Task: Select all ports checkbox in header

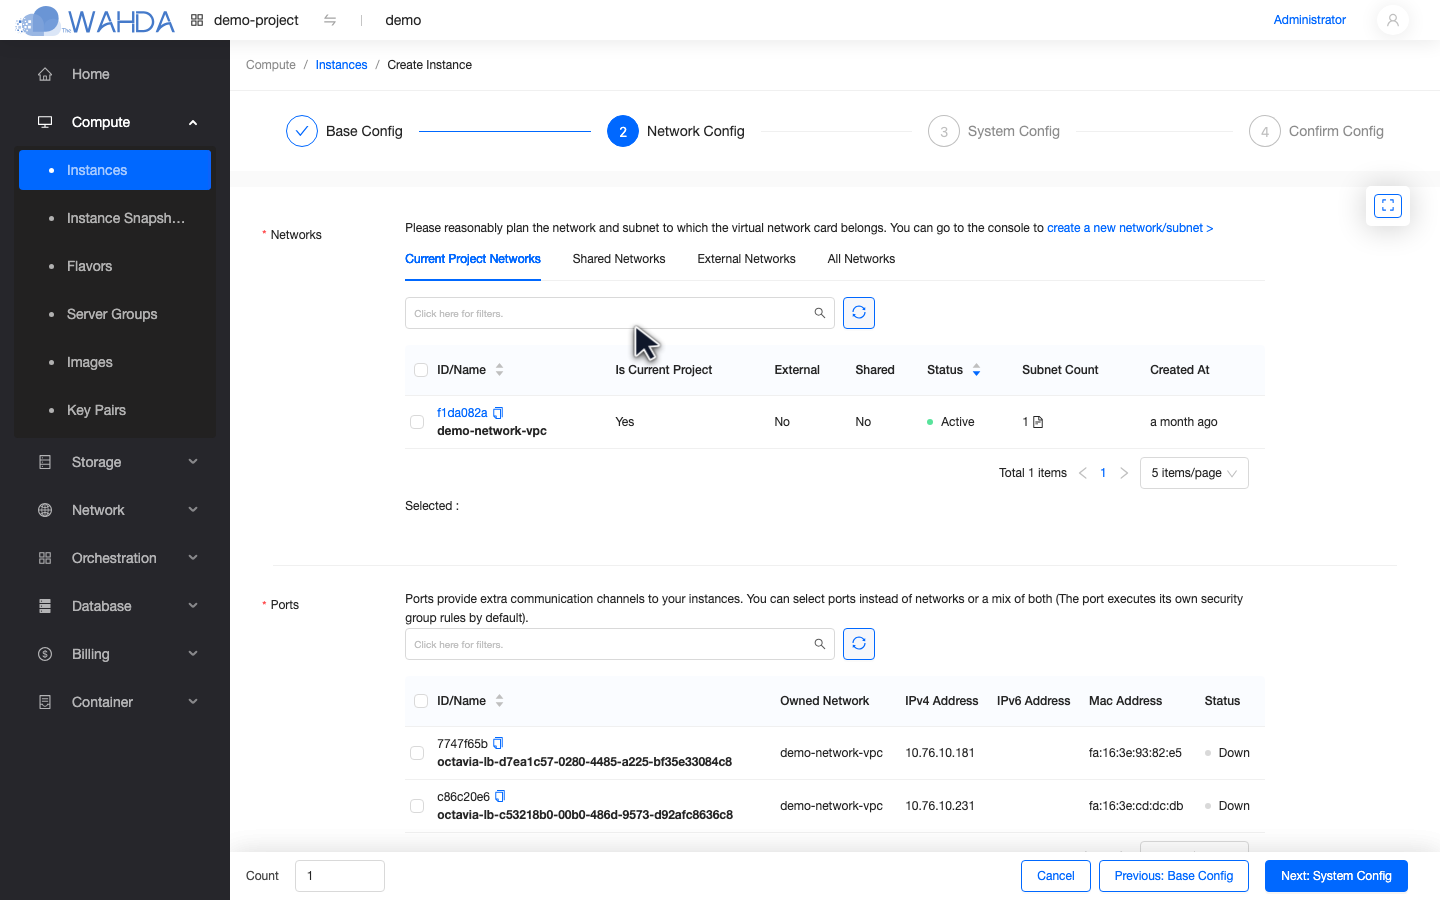Action: (x=421, y=701)
